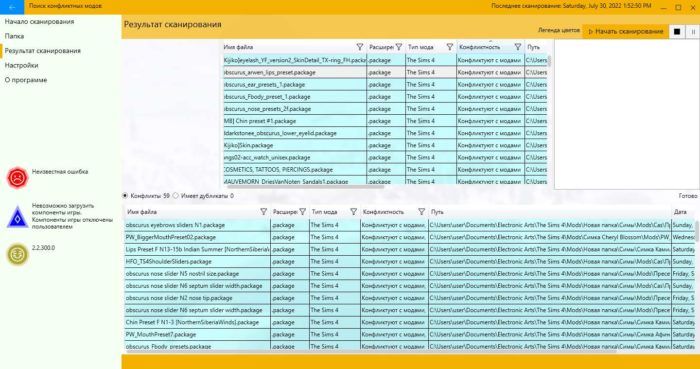Go back with the arrow button
This screenshot has height=369, width=700.
pos(12,7)
